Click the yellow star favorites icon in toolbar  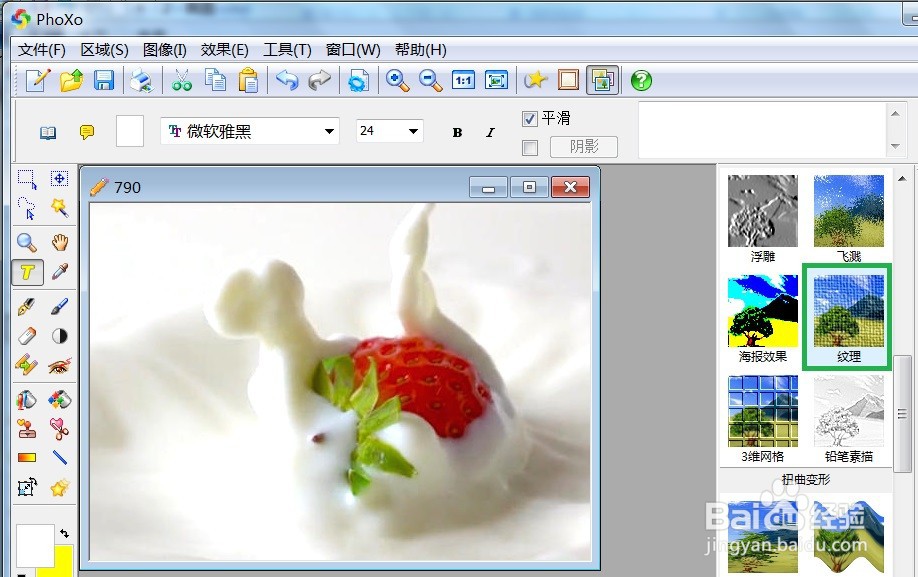[x=535, y=80]
